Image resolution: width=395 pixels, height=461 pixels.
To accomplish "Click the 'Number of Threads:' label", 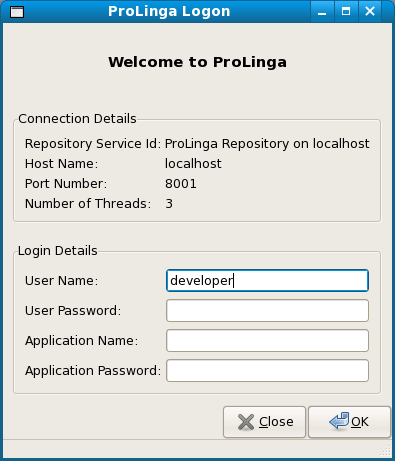I will click(88, 204).
